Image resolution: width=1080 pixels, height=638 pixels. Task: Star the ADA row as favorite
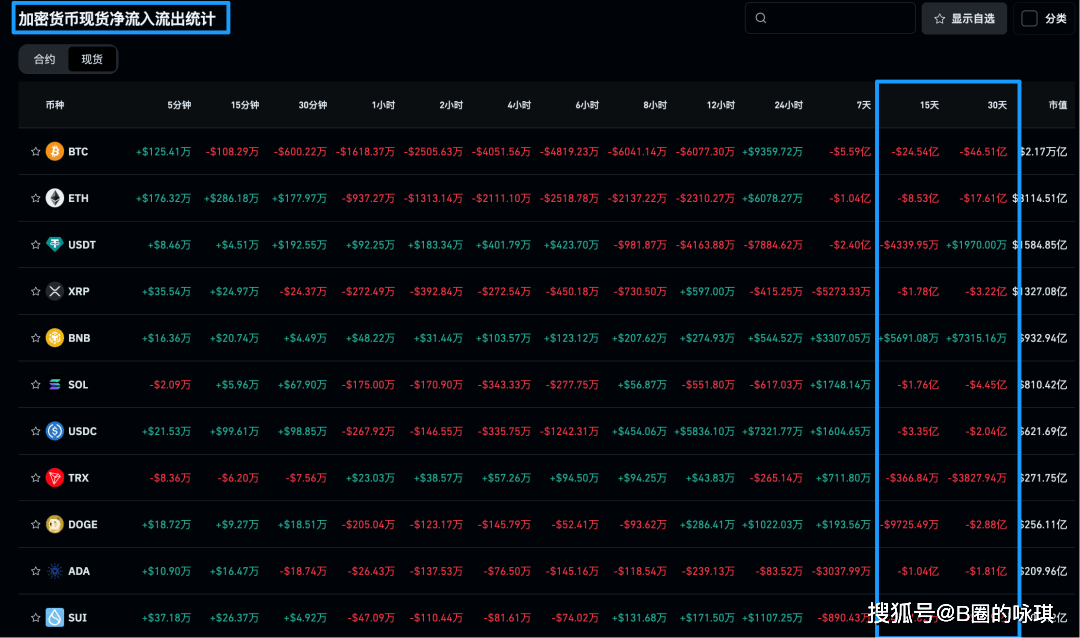pos(35,571)
